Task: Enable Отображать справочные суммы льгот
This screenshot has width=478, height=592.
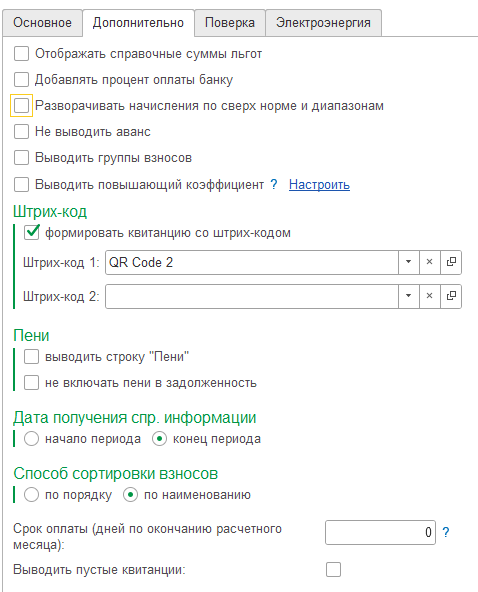Action: (21, 54)
